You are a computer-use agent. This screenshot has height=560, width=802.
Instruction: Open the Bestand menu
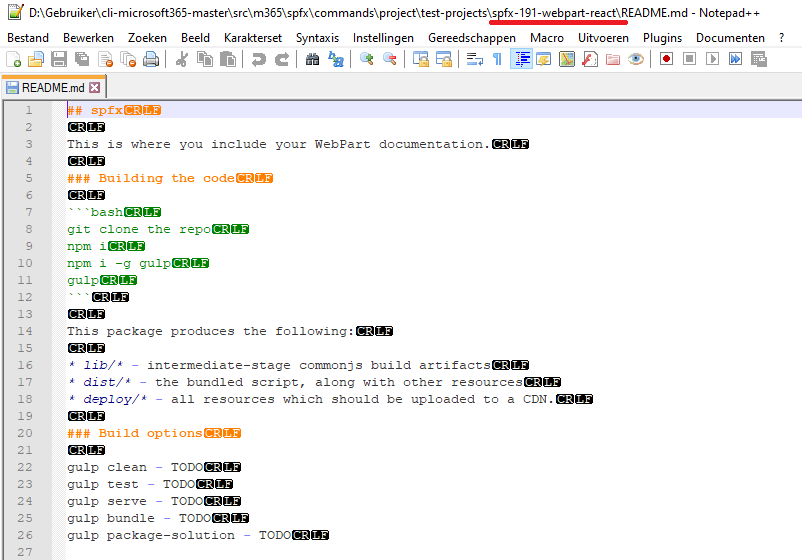28,38
